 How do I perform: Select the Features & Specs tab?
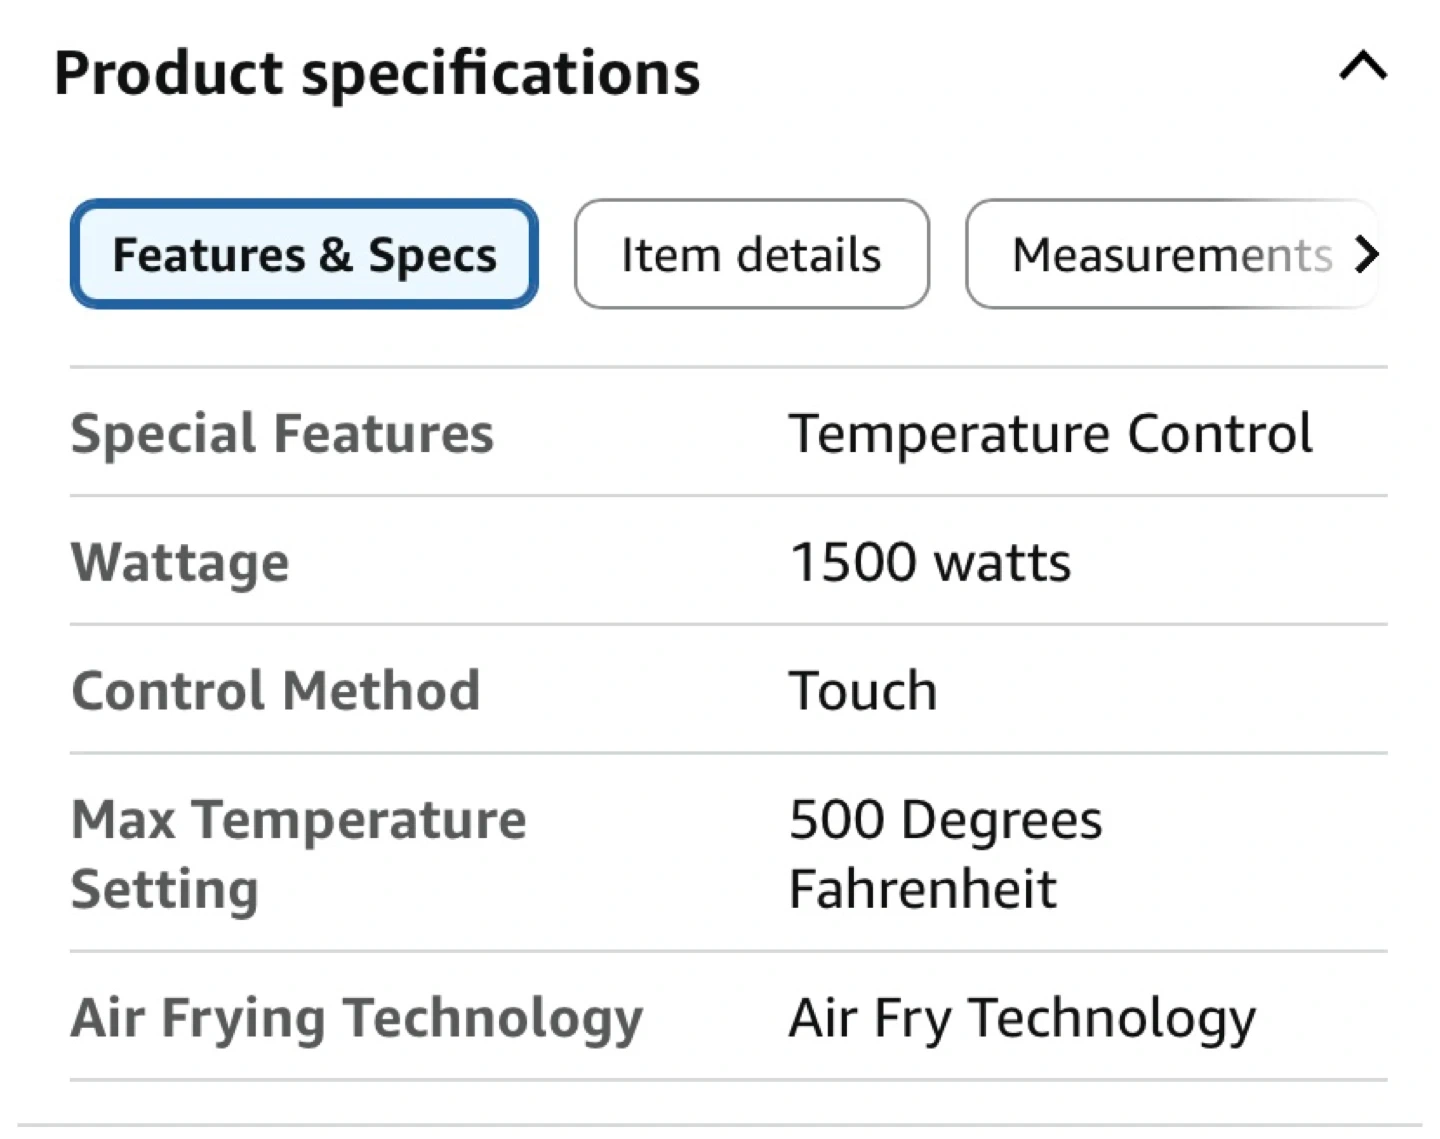click(x=304, y=254)
